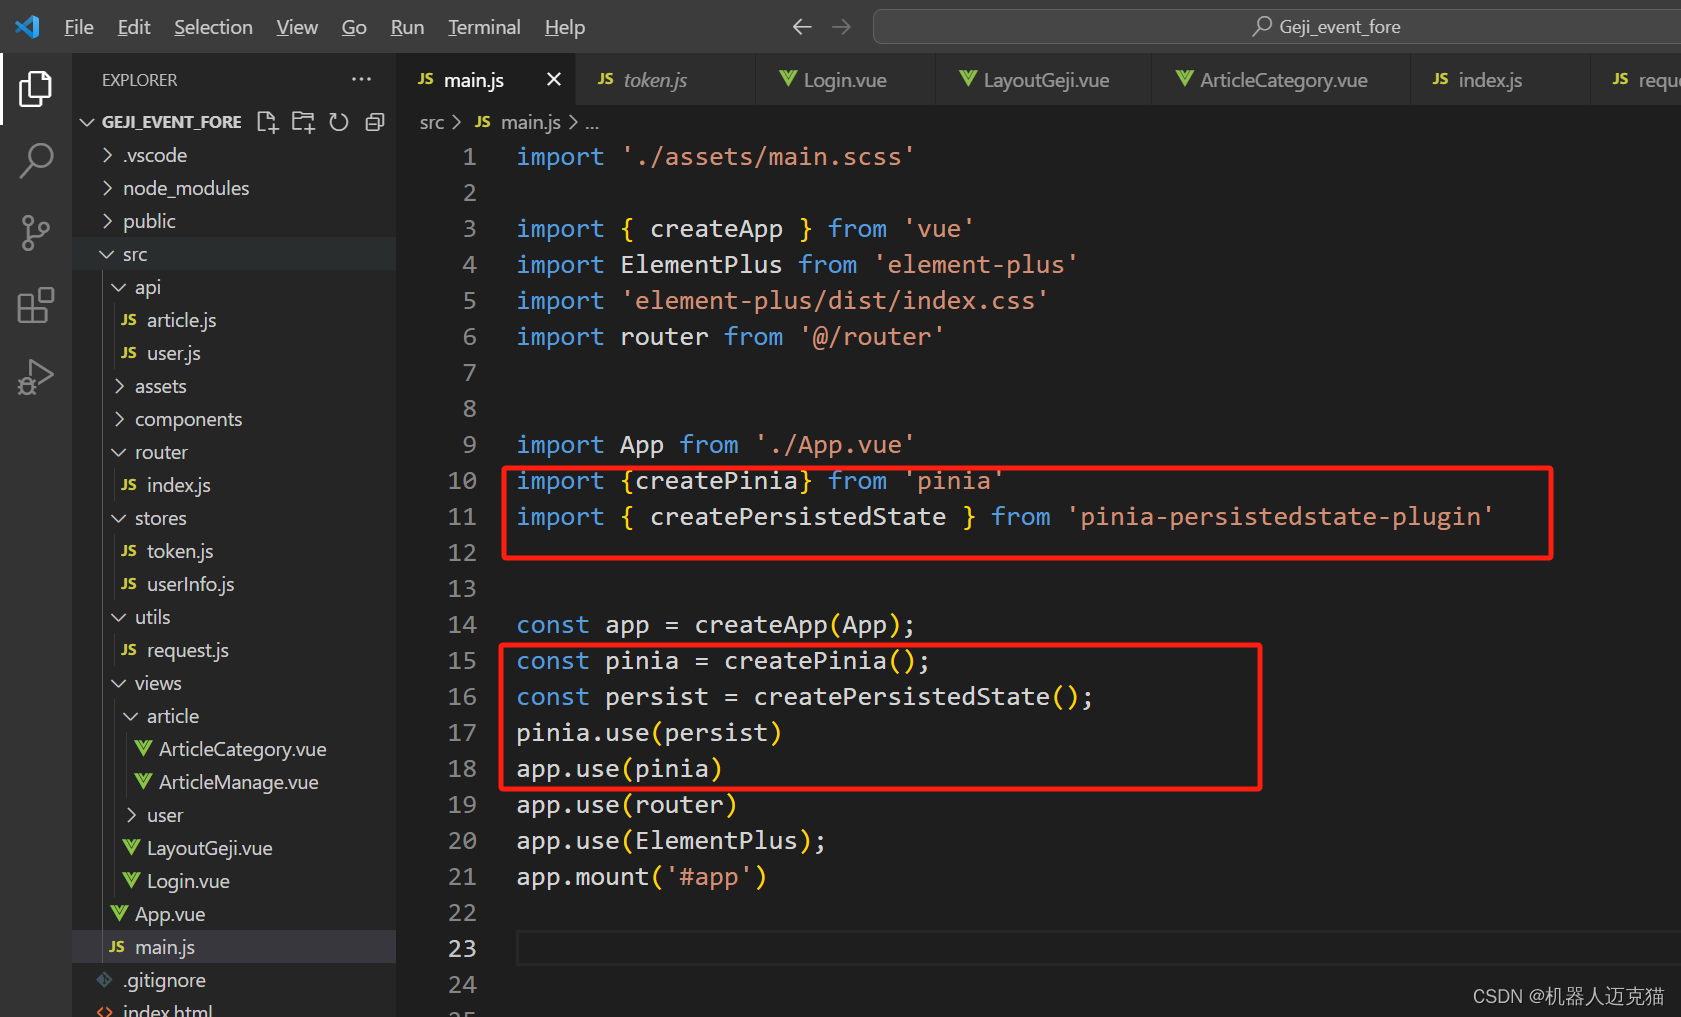
Task: Navigate back with the arrow icon
Action: (x=801, y=27)
